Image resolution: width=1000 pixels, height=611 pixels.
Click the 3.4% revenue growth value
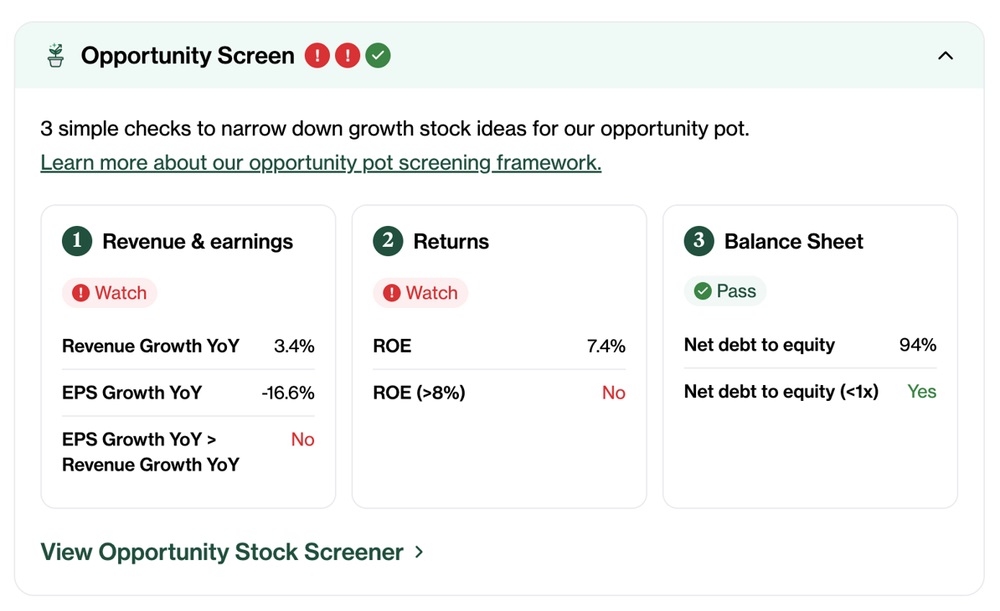[x=294, y=346]
